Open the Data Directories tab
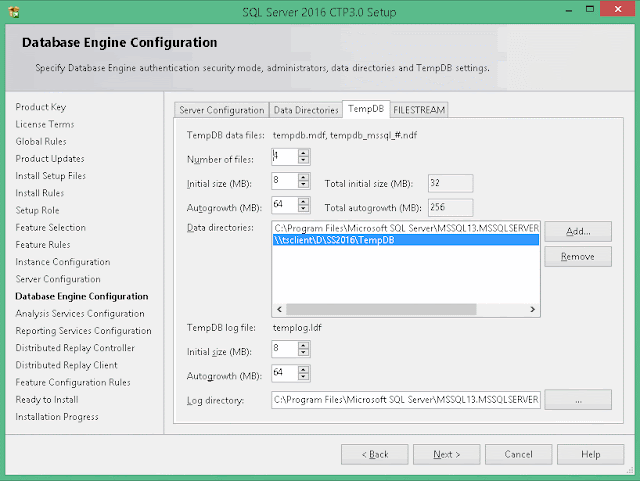Viewport: 640px width, 481px height. (306, 110)
